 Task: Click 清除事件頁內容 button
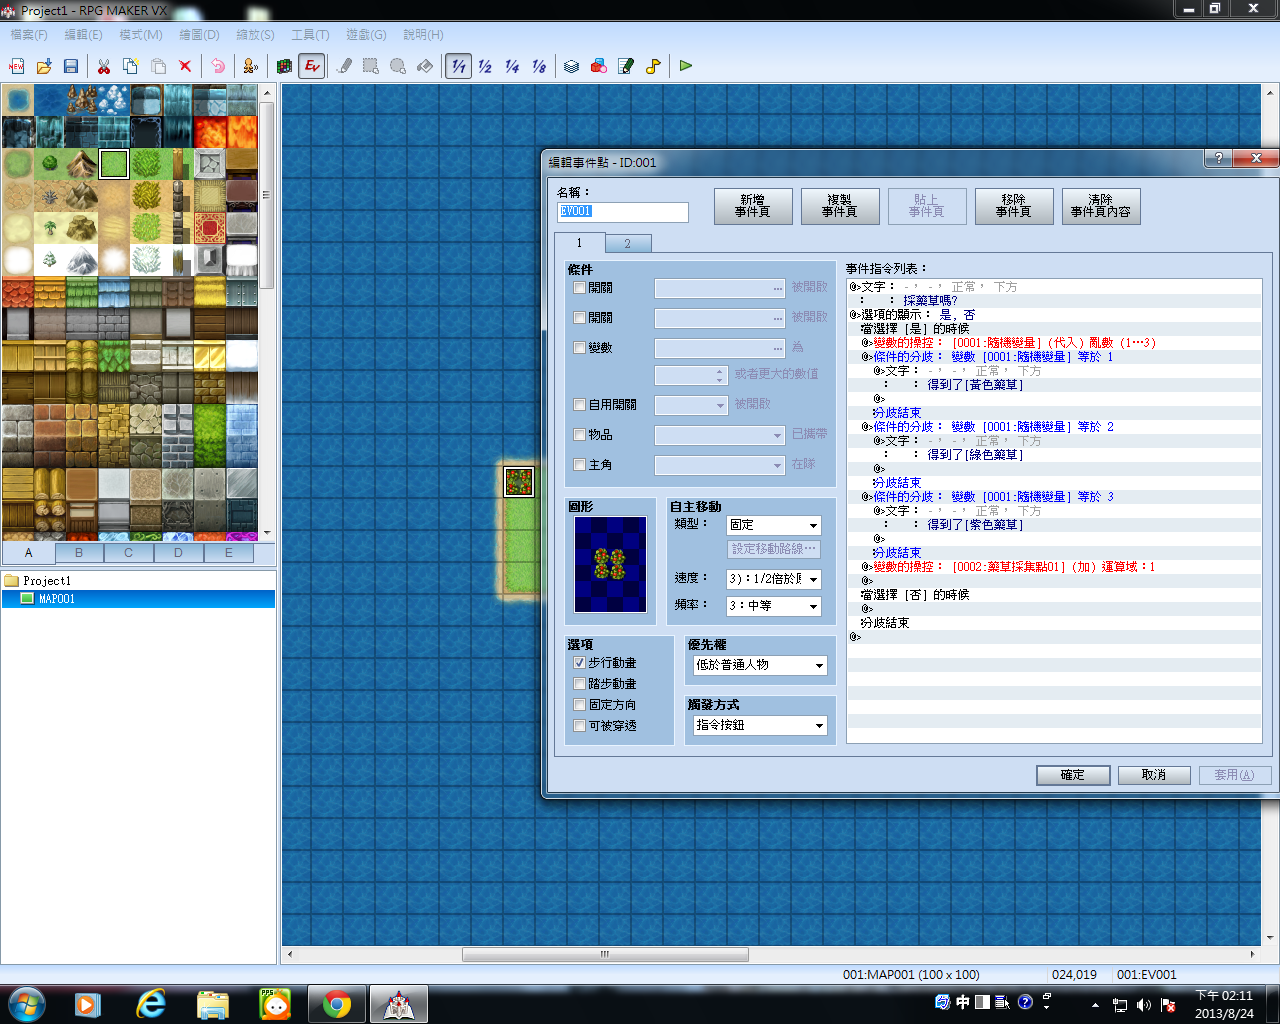[x=1101, y=206]
